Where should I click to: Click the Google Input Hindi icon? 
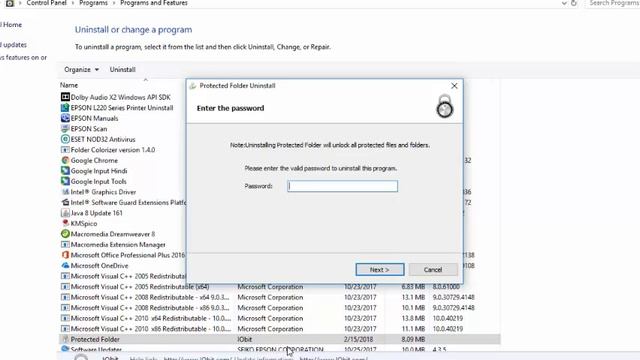pyautogui.click(x=65, y=171)
